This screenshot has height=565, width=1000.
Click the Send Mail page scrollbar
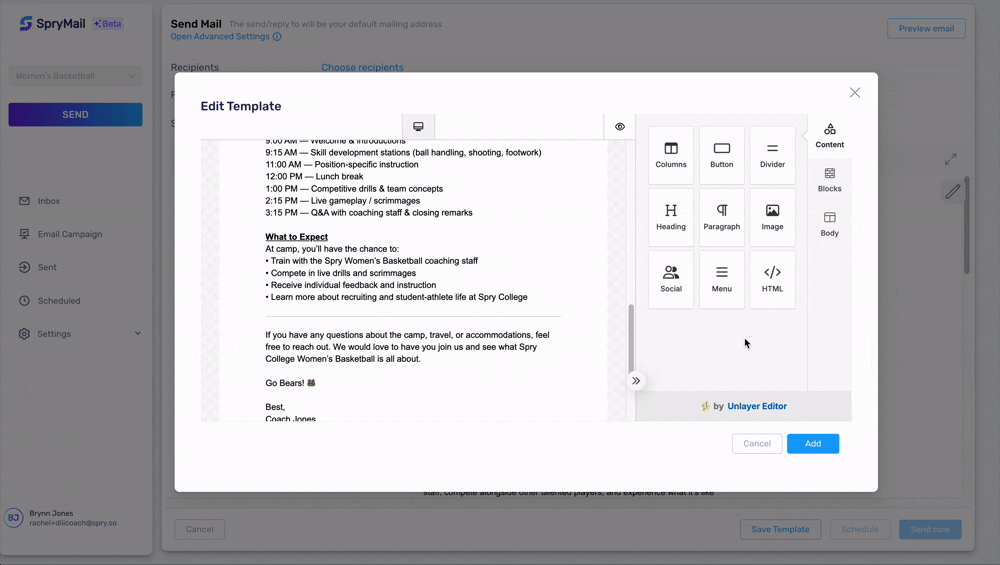(x=967, y=225)
